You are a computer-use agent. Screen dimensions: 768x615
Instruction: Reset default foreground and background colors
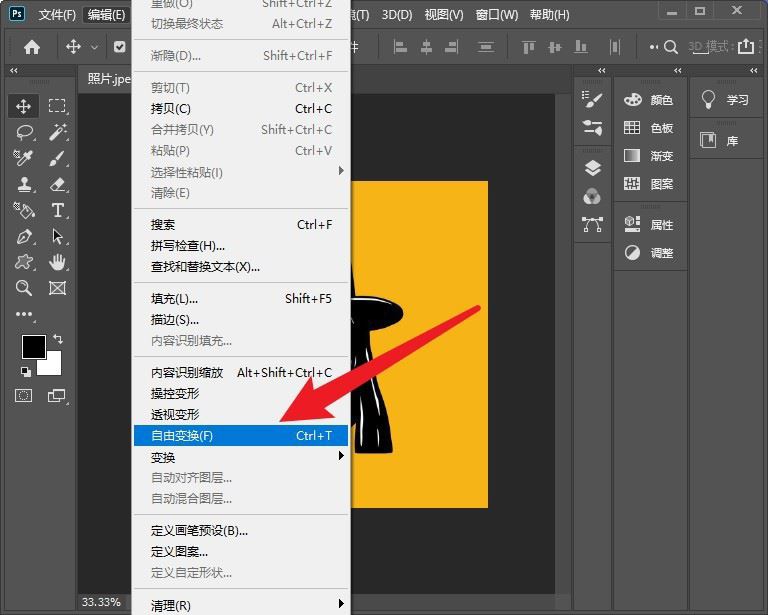click(25, 371)
